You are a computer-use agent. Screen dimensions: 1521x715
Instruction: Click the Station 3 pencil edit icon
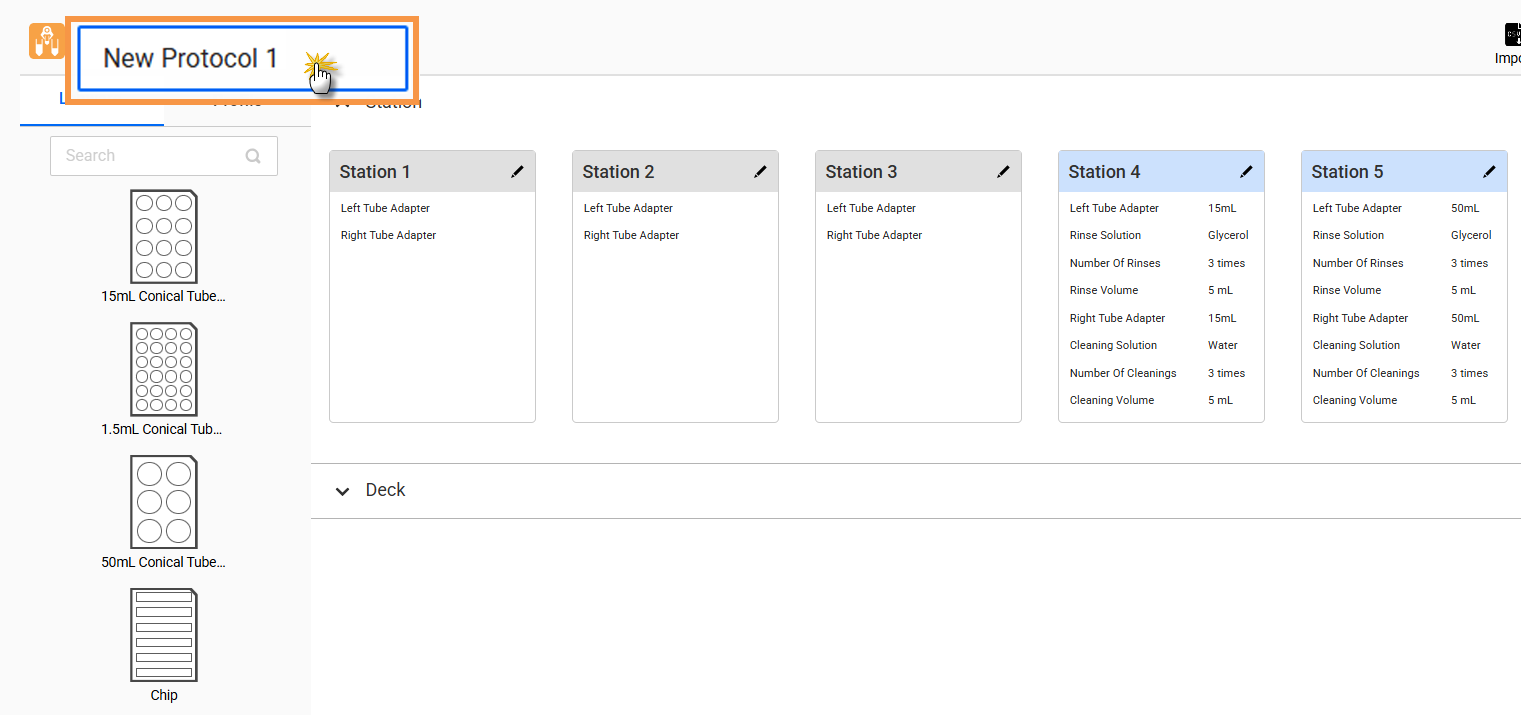1003,172
